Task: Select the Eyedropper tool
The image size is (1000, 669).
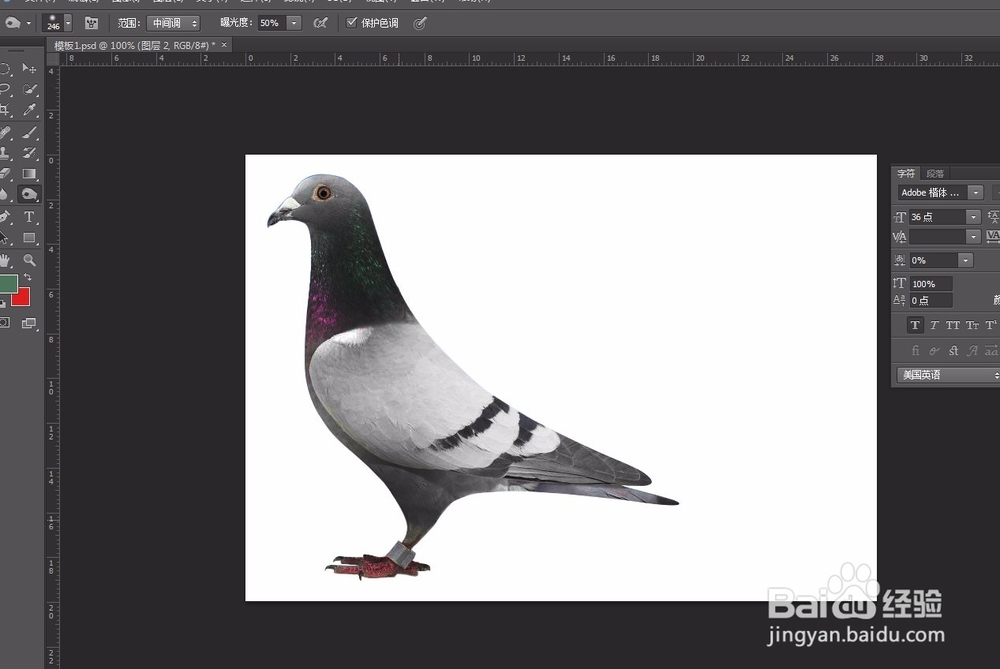Action: coord(29,110)
